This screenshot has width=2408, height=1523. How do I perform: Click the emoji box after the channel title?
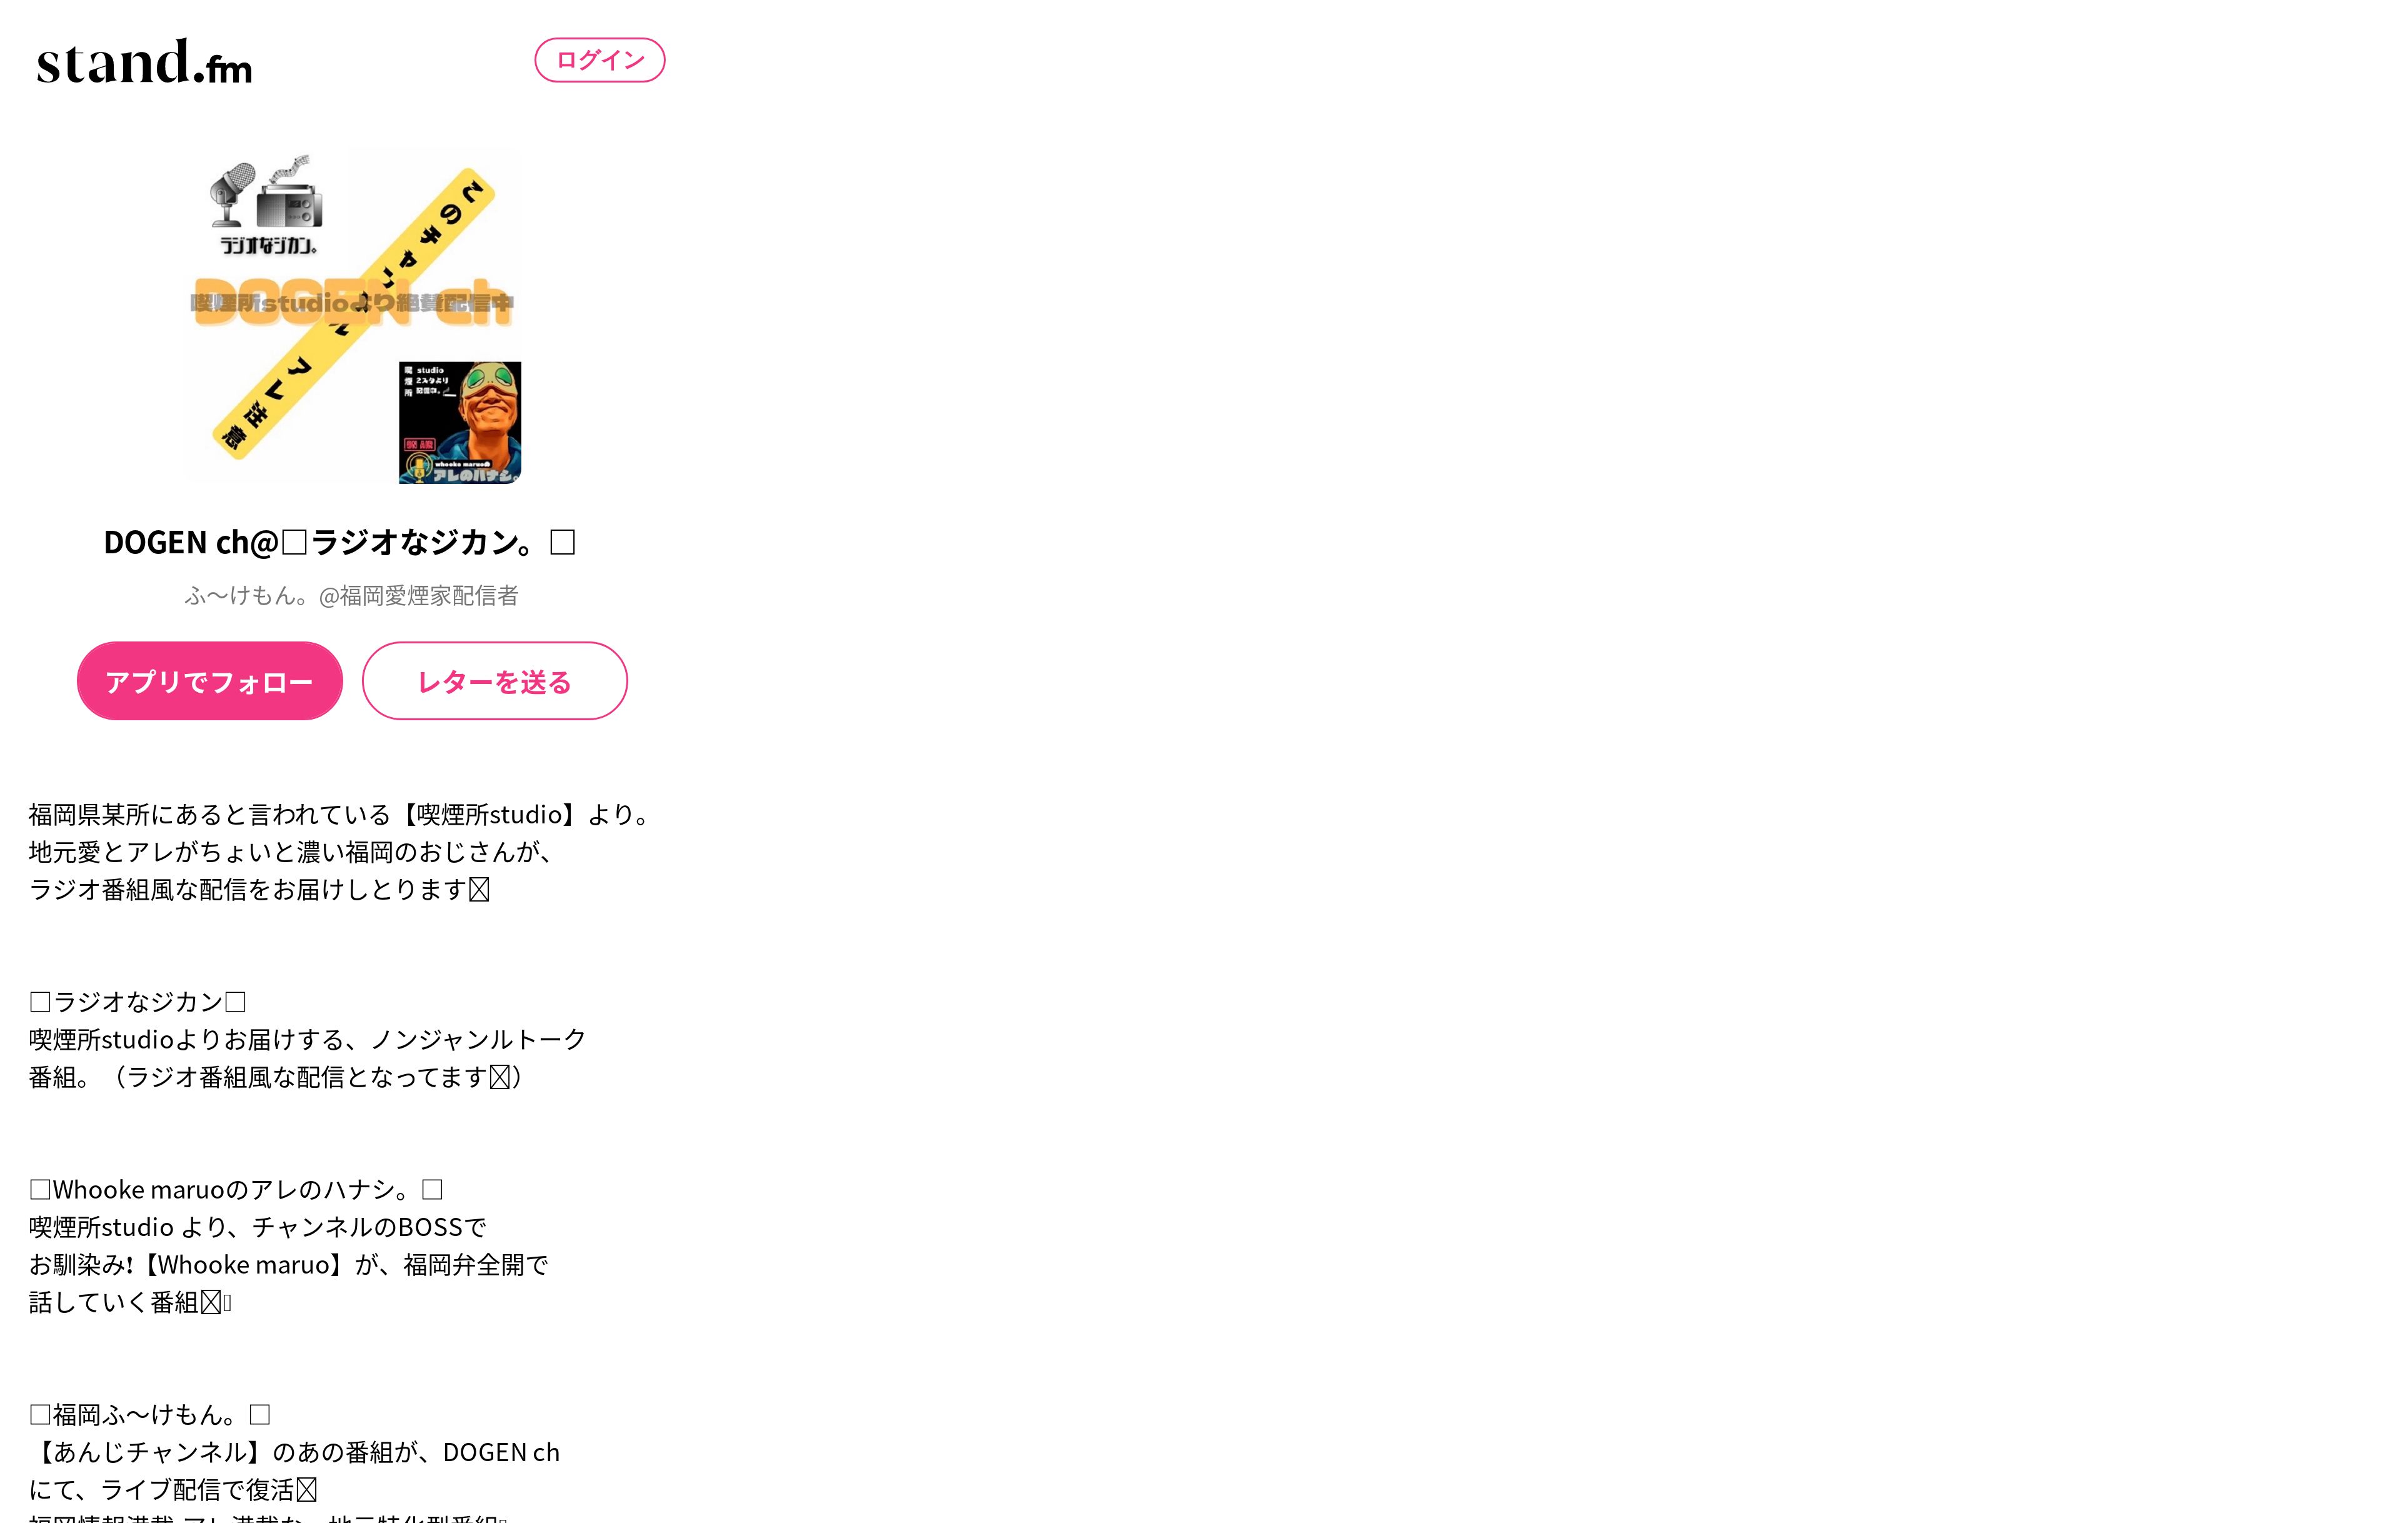(563, 542)
